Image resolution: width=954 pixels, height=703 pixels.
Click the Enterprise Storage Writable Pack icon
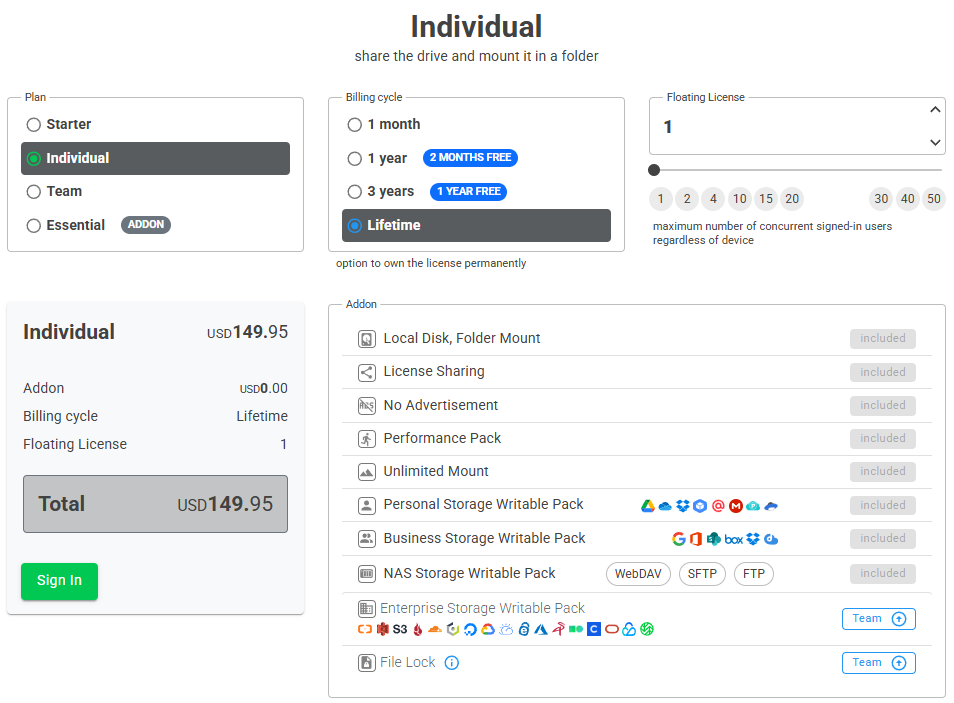click(366, 608)
